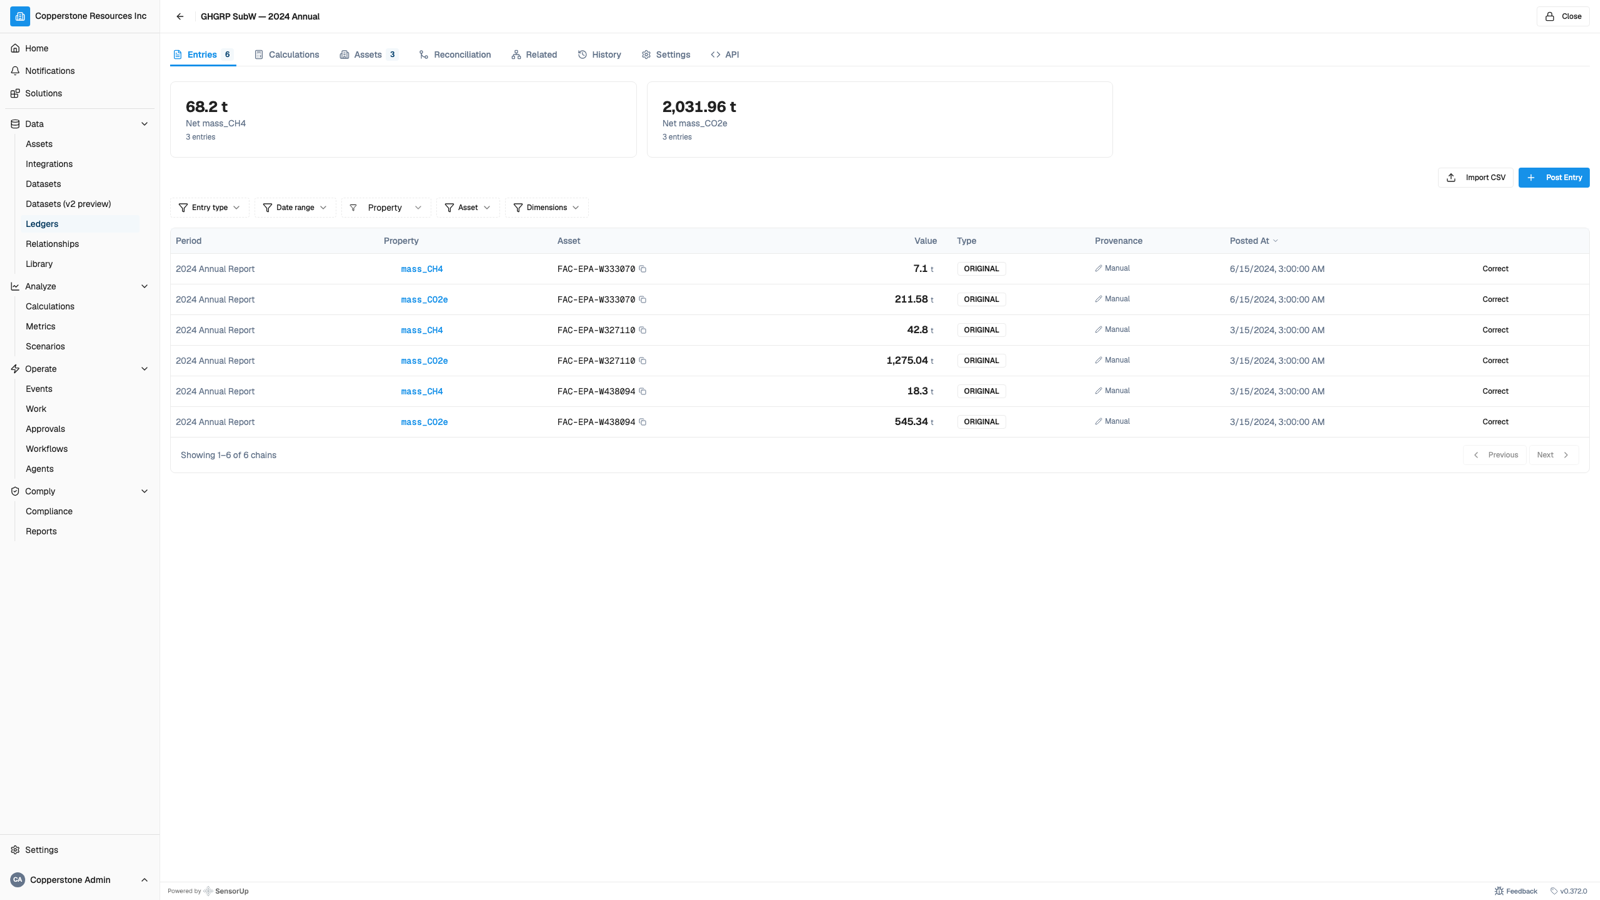Click the Close ledger button
This screenshot has width=1600, height=900.
(1563, 17)
